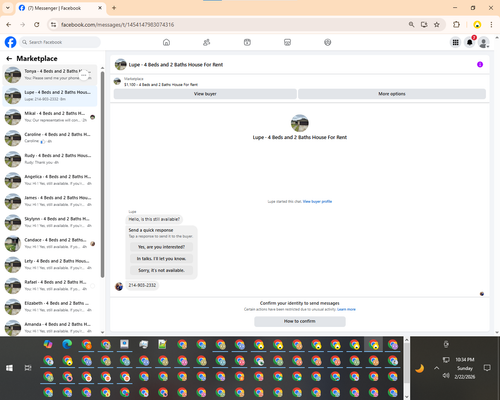This screenshot has width=500, height=400.
Task: Open Marketplace storefront icon in navigation
Action: (287, 42)
